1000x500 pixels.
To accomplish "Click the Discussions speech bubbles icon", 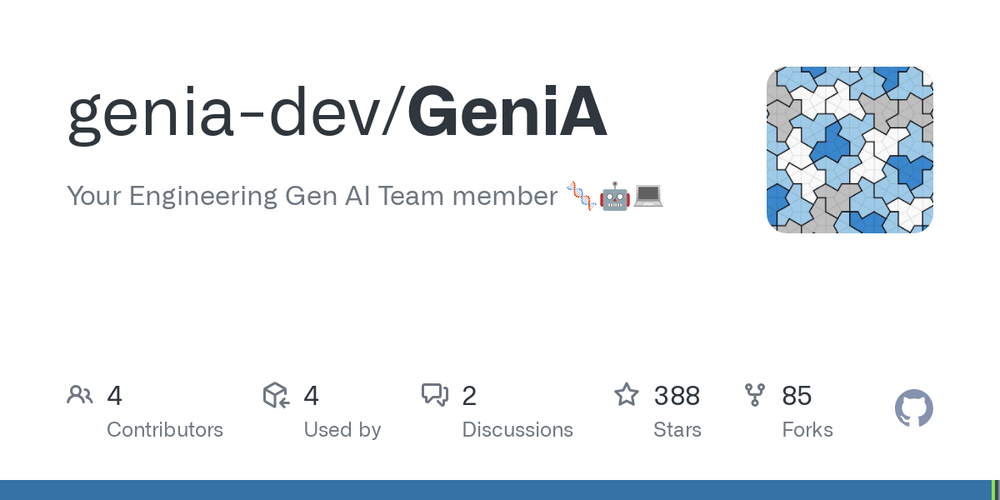I will point(435,395).
